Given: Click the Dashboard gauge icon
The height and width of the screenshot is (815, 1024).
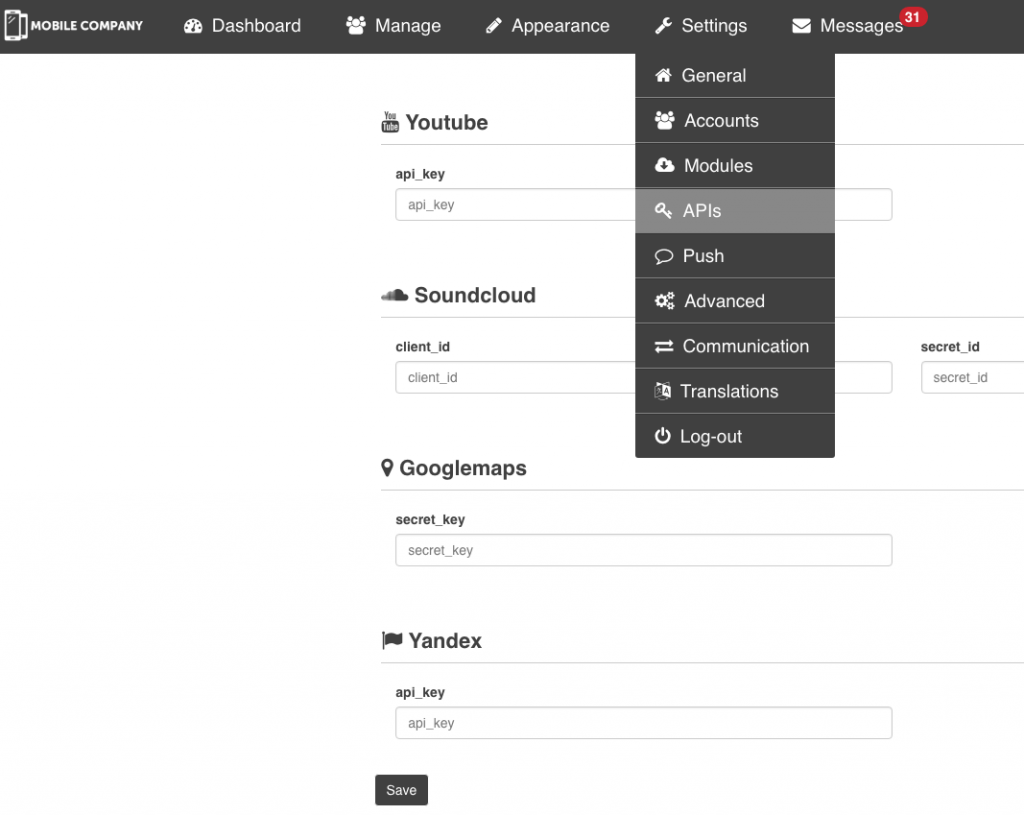Looking at the screenshot, I should [x=193, y=26].
